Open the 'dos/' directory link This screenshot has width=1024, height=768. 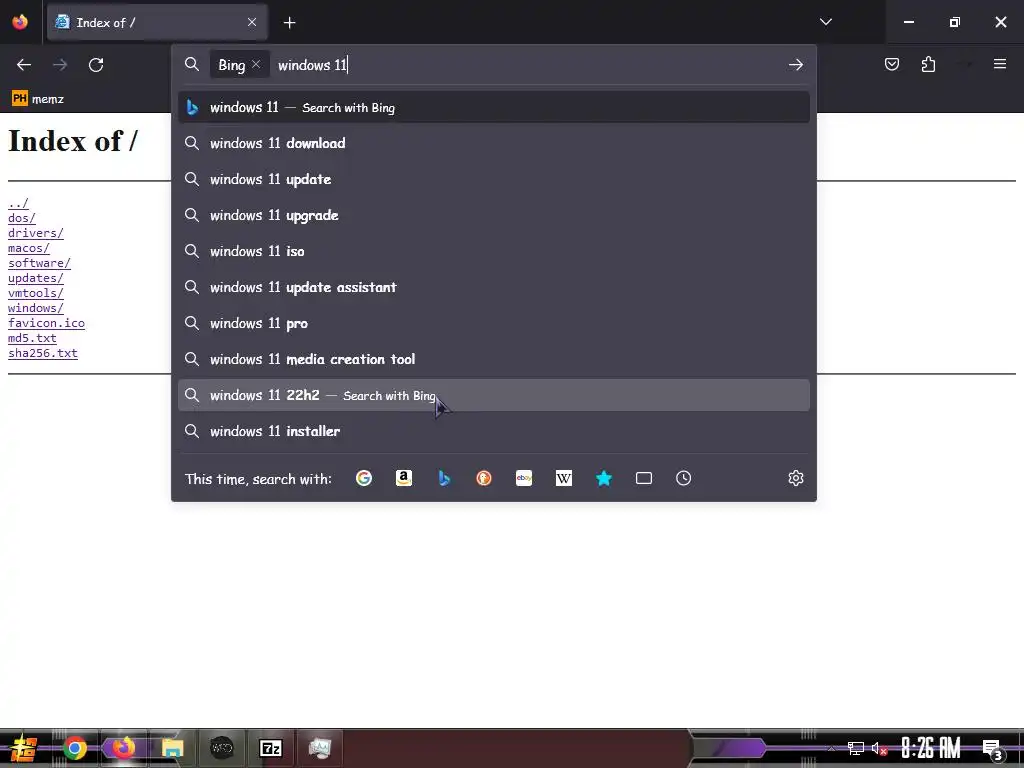(x=22, y=218)
